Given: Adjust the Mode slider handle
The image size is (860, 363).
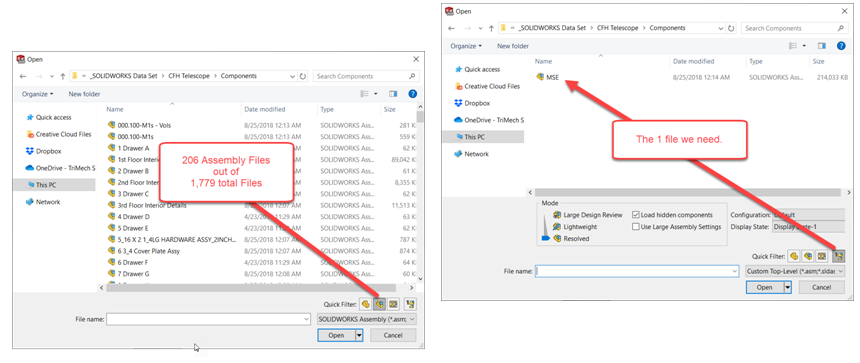Looking at the screenshot, I should [x=545, y=238].
